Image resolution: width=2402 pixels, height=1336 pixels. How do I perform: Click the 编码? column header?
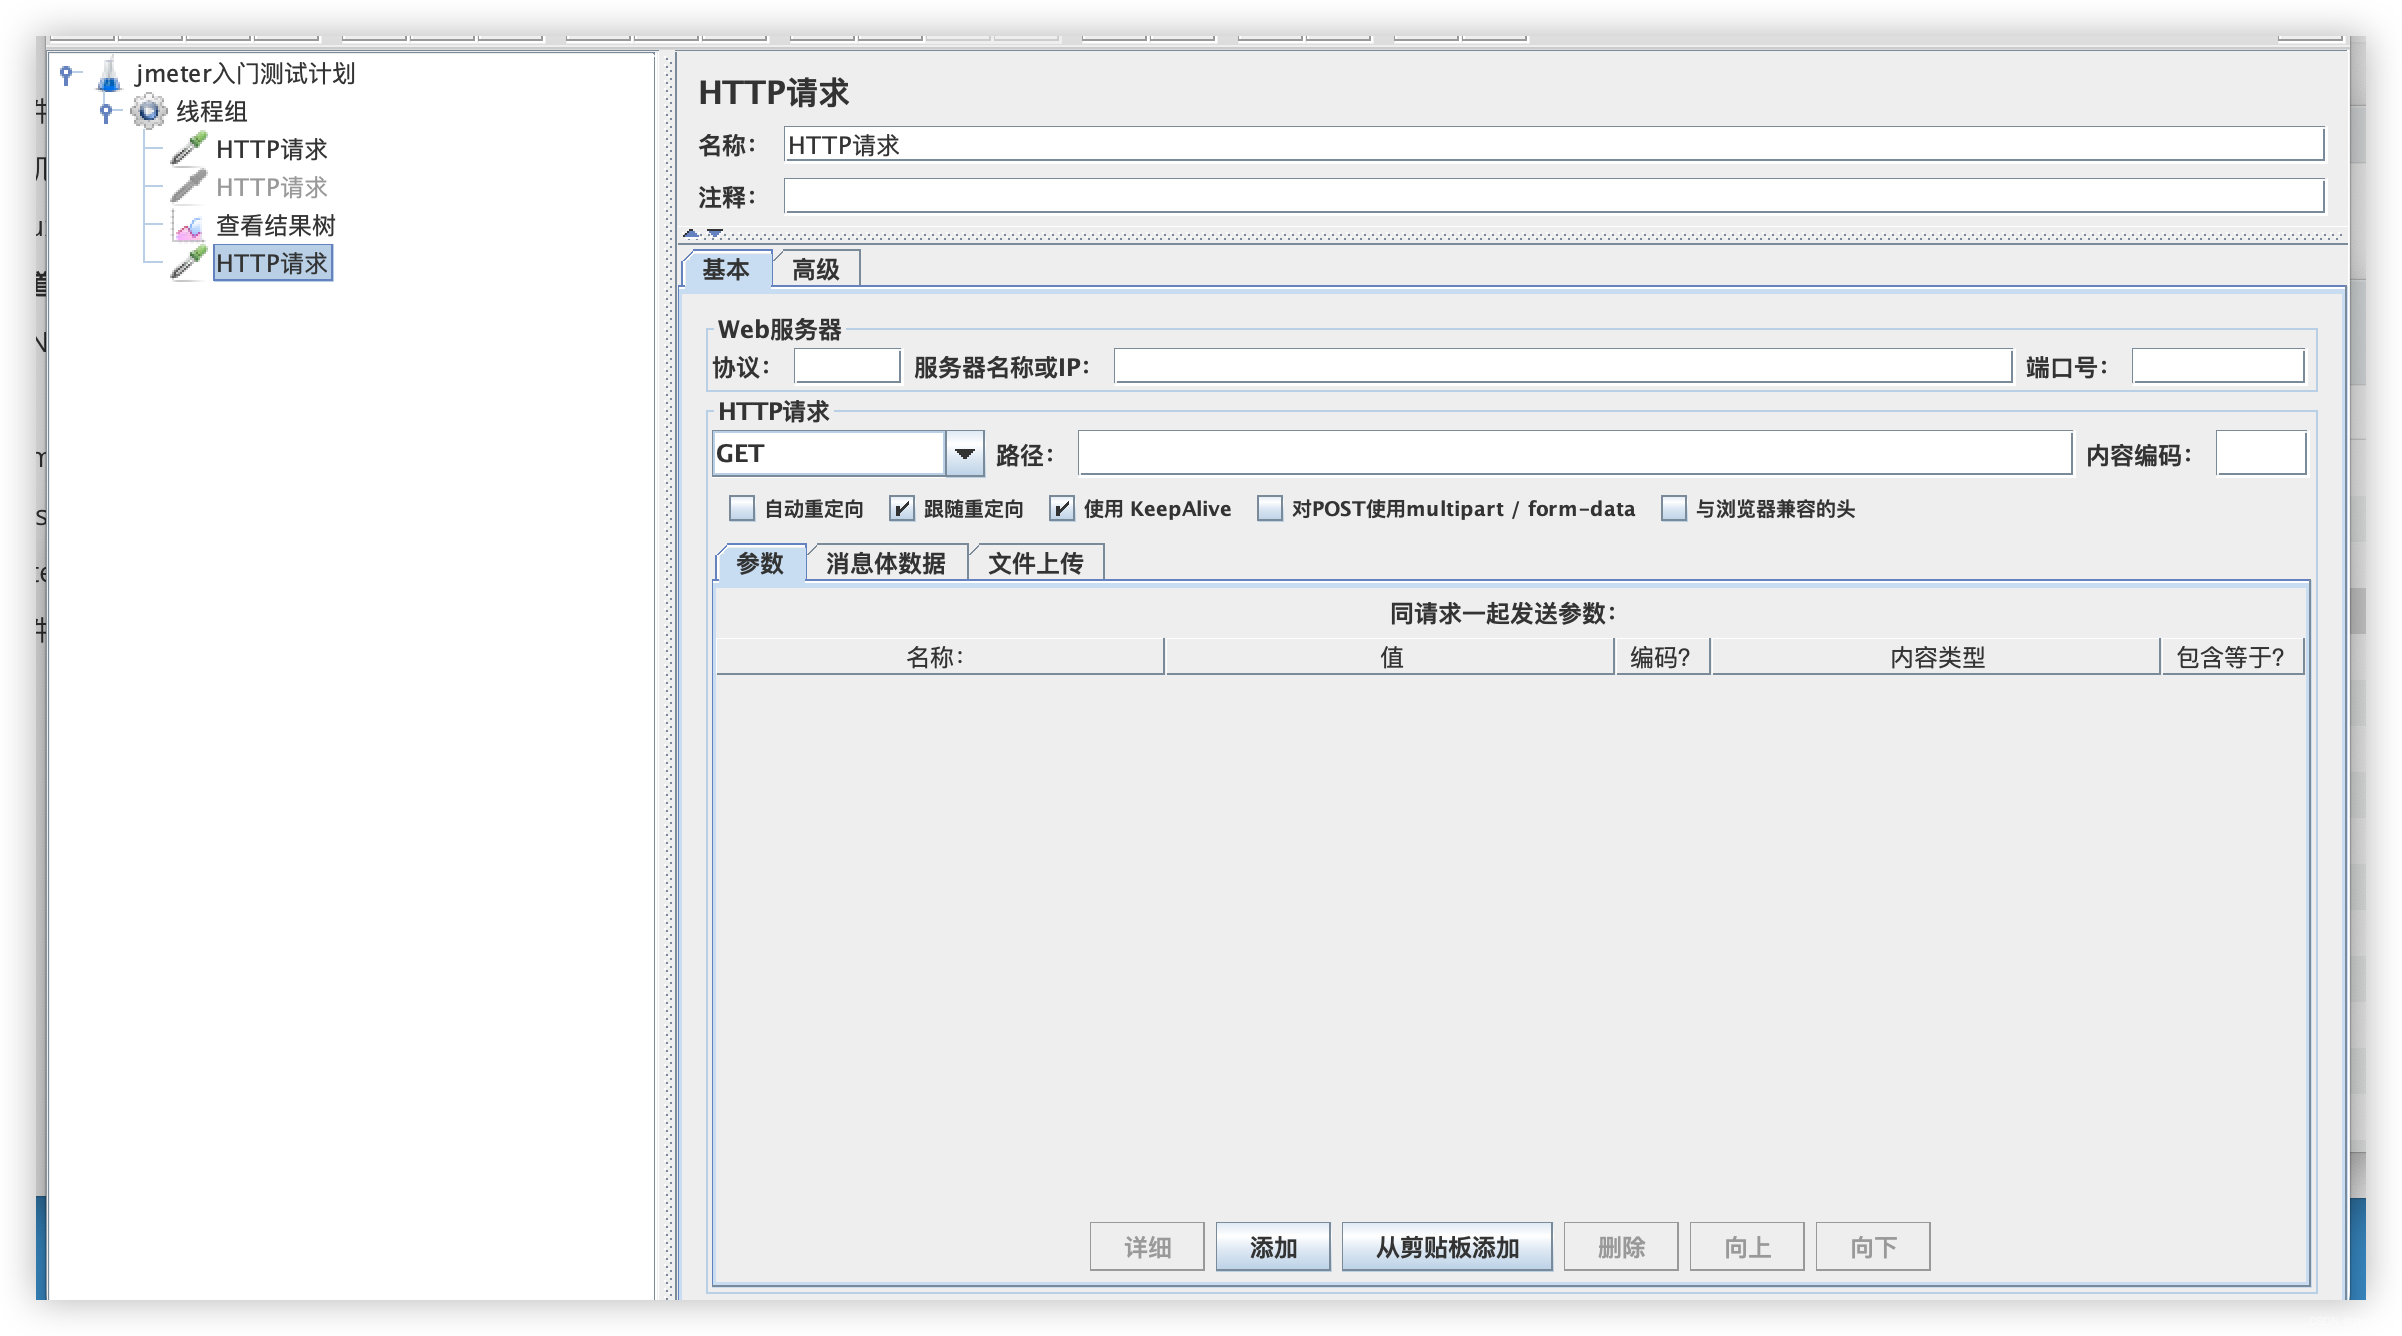[x=1662, y=657]
